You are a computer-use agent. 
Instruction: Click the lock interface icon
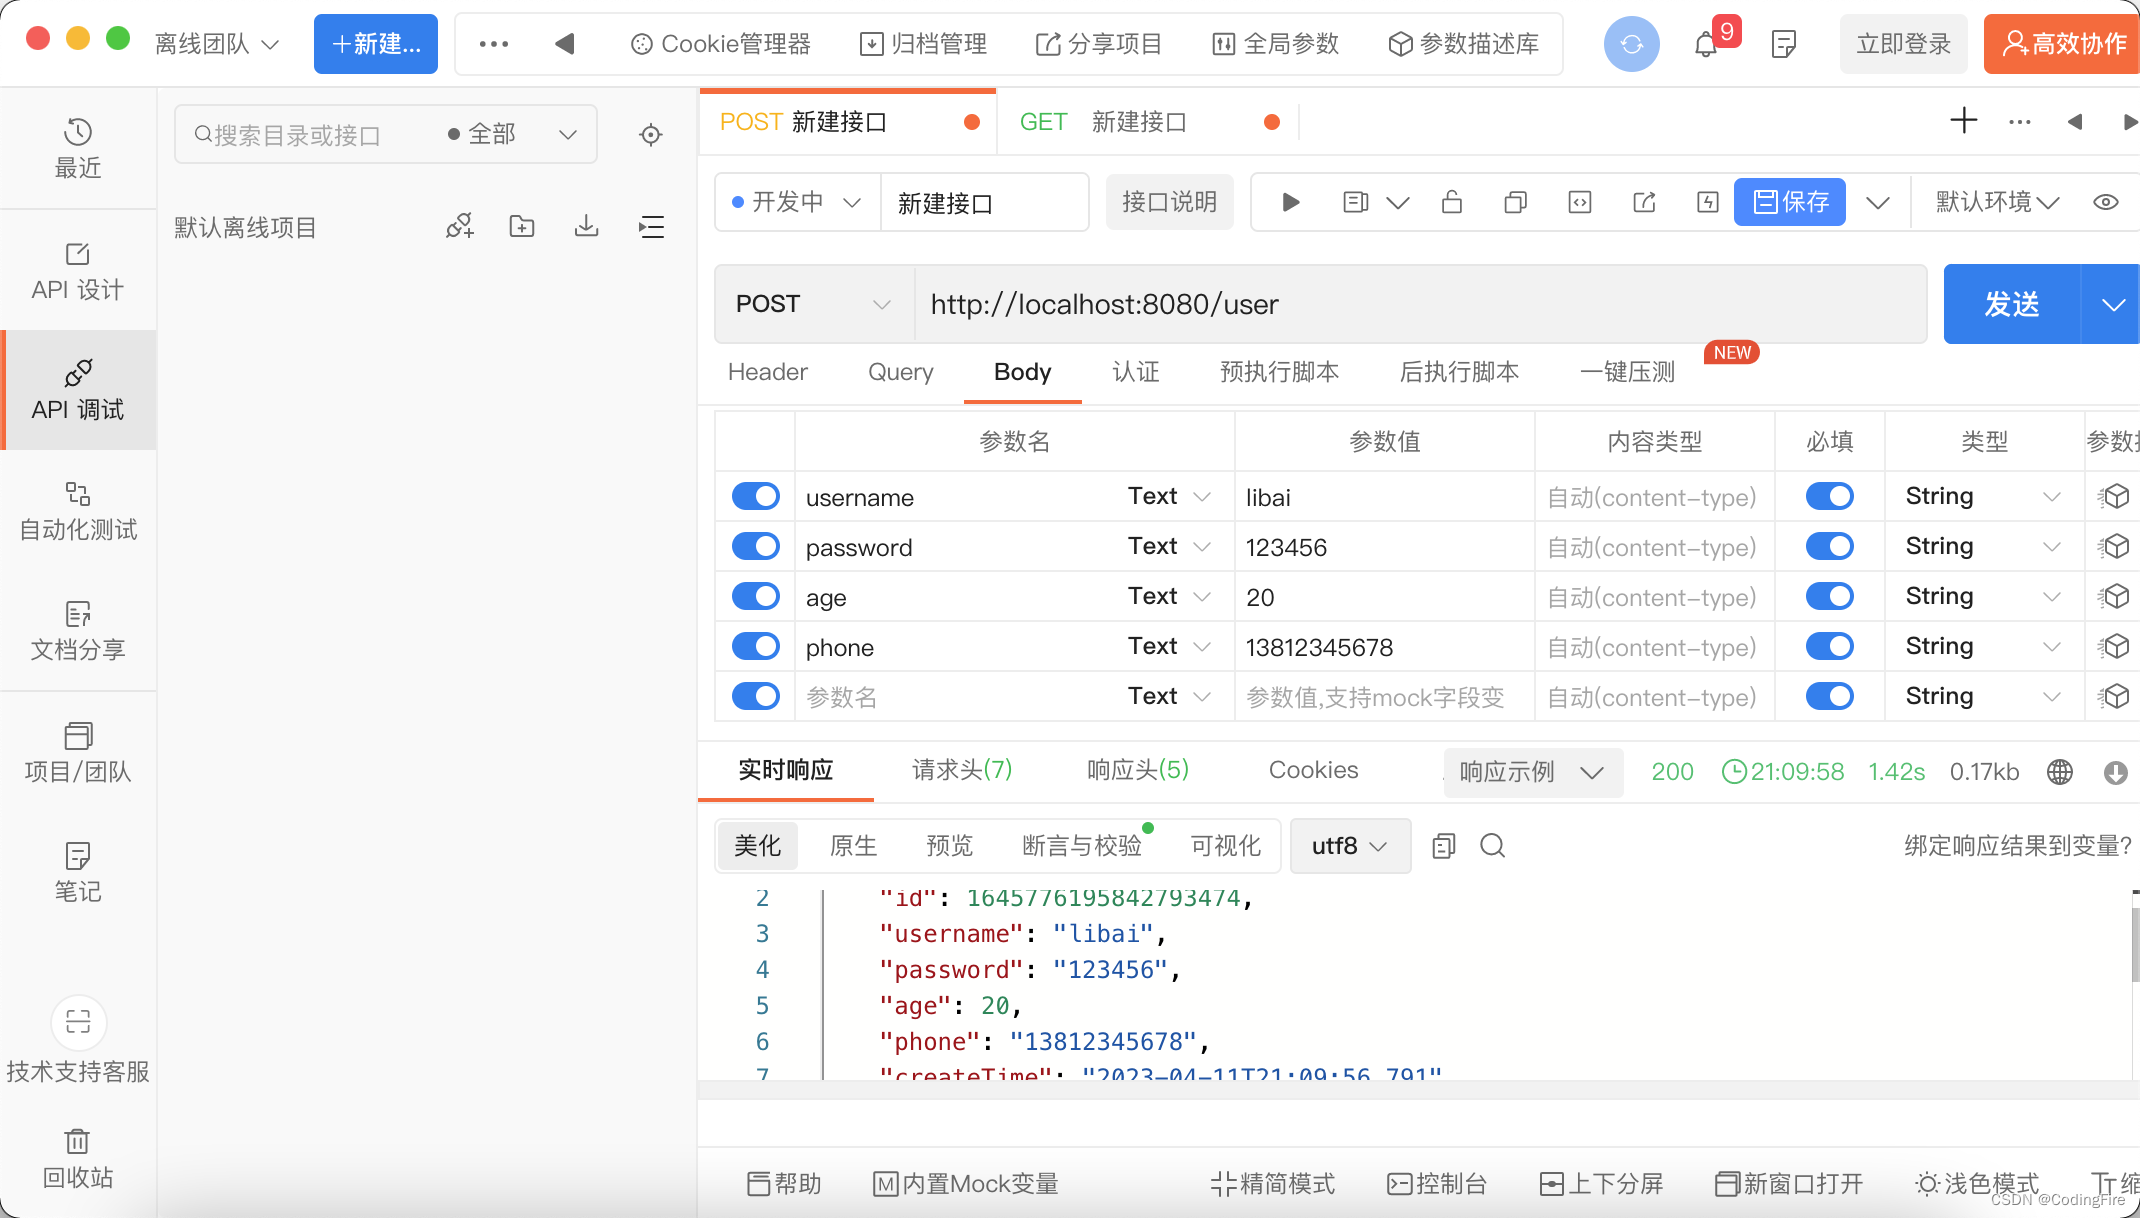click(1452, 203)
